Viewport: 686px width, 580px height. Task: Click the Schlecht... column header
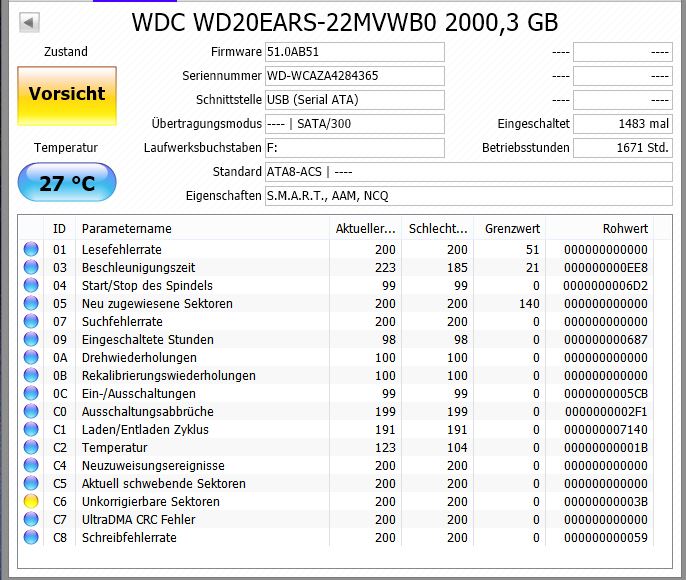pos(438,229)
